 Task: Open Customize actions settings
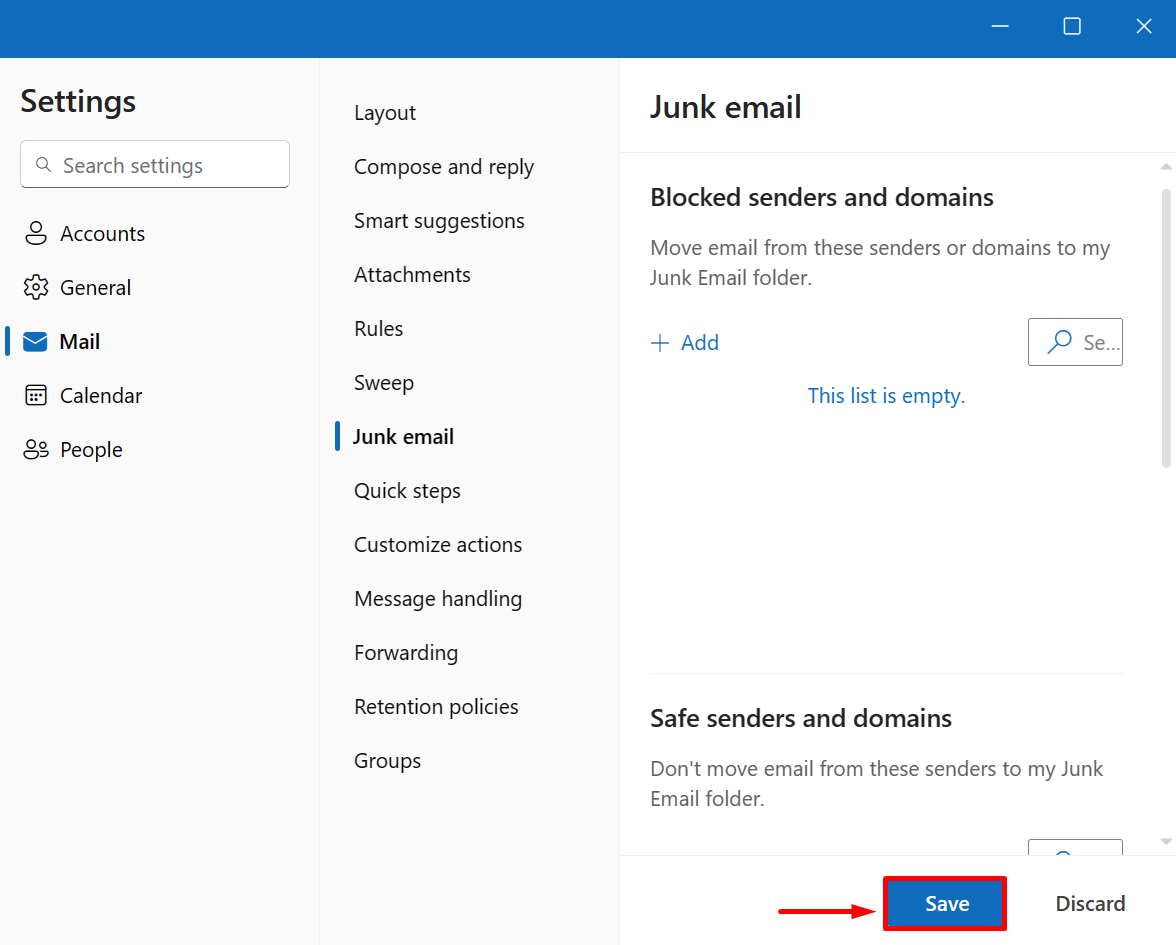pos(438,544)
